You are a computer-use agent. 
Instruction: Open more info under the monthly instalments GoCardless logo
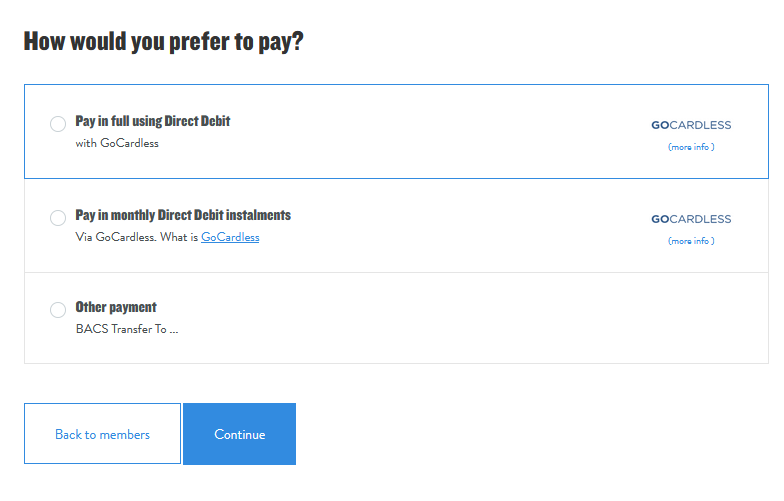(691, 241)
